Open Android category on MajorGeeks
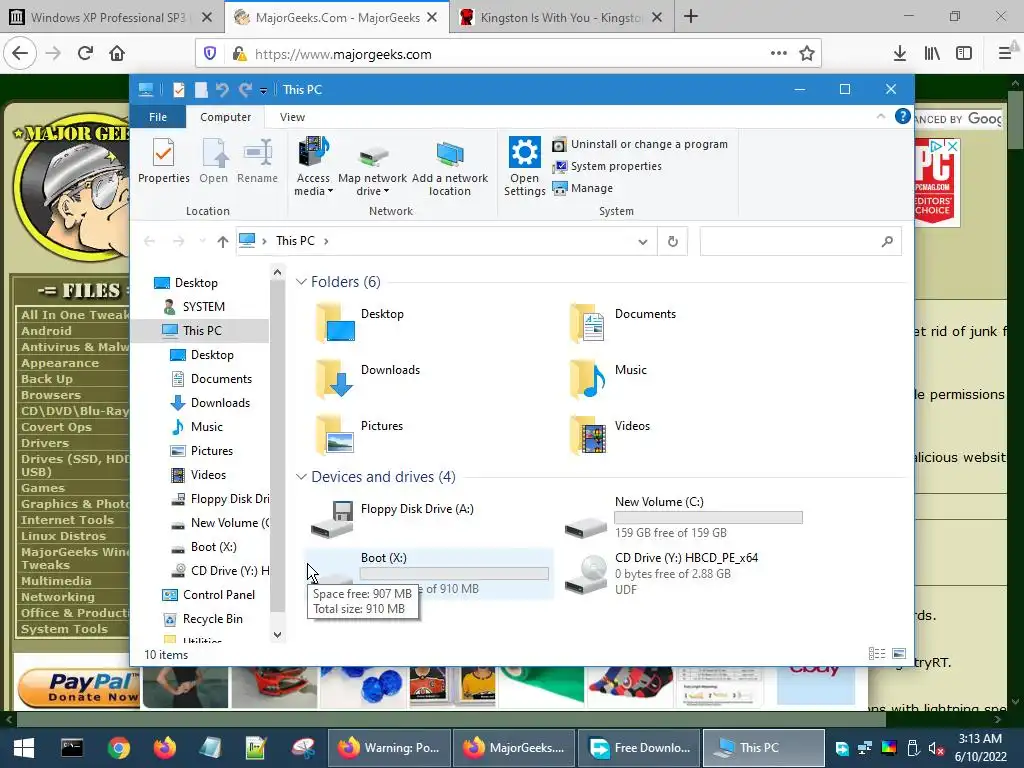Viewport: 1024px width, 768px height. coord(46,331)
